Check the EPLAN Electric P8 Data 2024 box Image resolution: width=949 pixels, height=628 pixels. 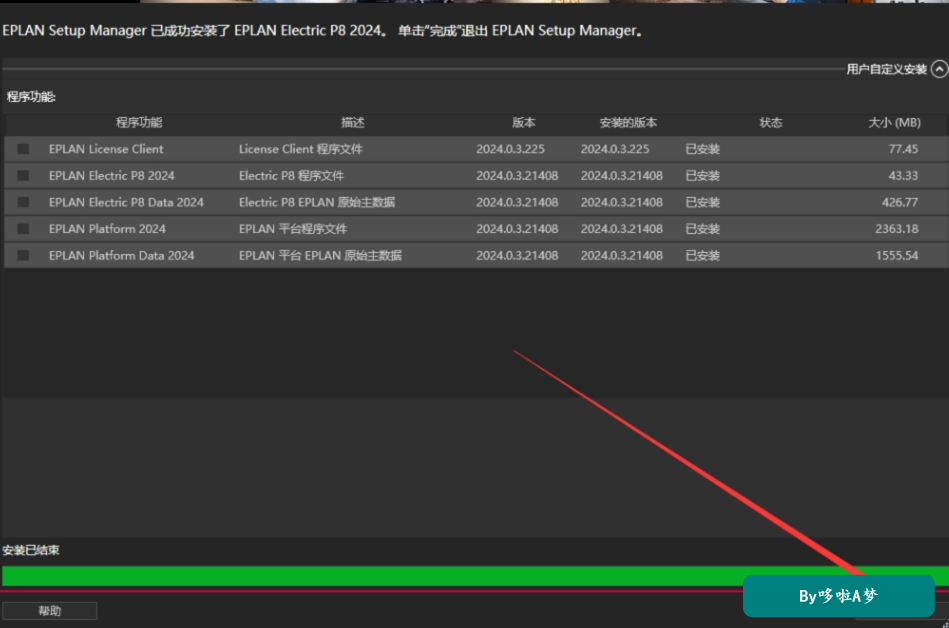pyautogui.click(x=23, y=202)
